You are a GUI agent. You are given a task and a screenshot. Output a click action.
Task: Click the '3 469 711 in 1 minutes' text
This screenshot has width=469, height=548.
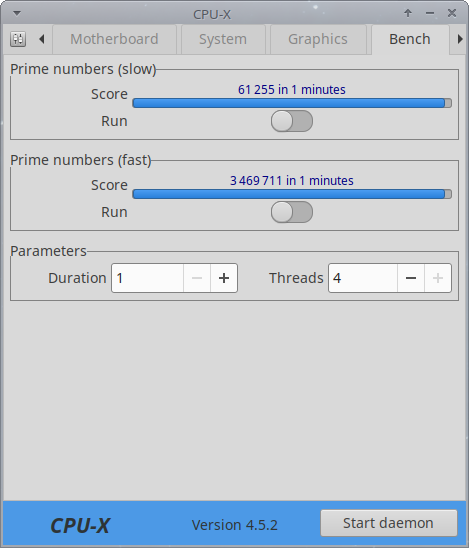pos(292,181)
